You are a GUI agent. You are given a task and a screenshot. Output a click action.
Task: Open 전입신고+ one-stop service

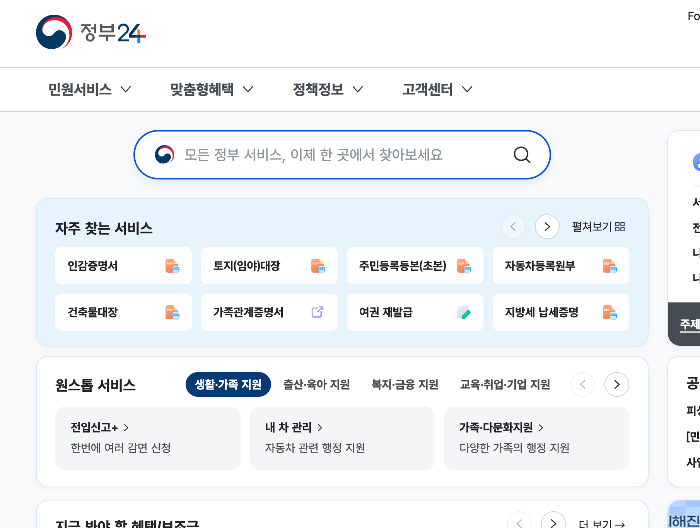[148, 438]
